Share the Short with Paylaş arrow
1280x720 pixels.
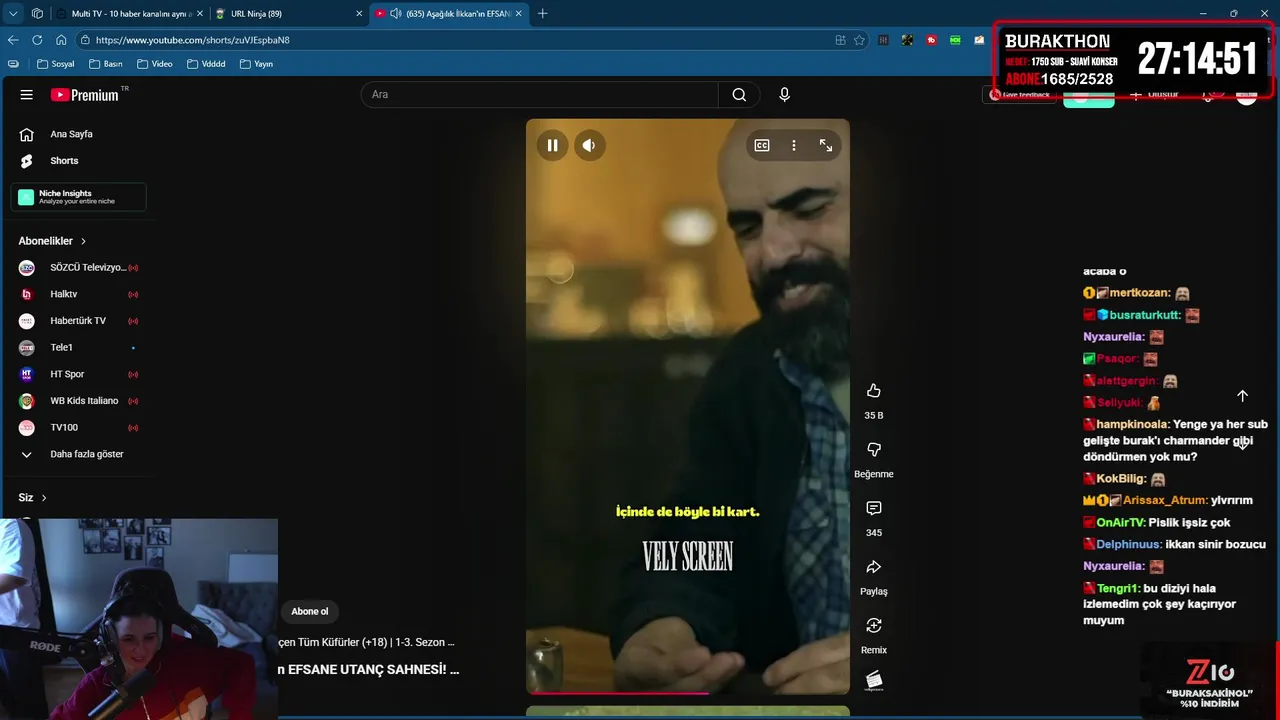(874, 567)
